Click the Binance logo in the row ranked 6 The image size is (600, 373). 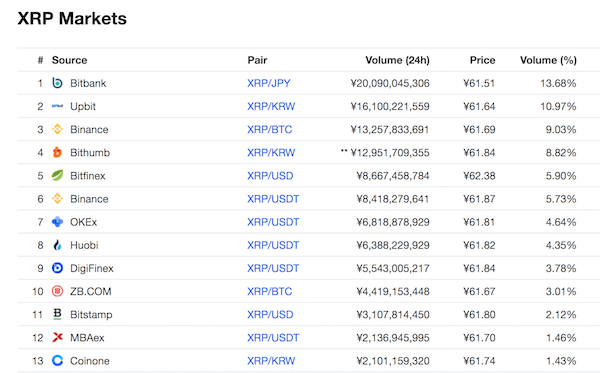57,199
